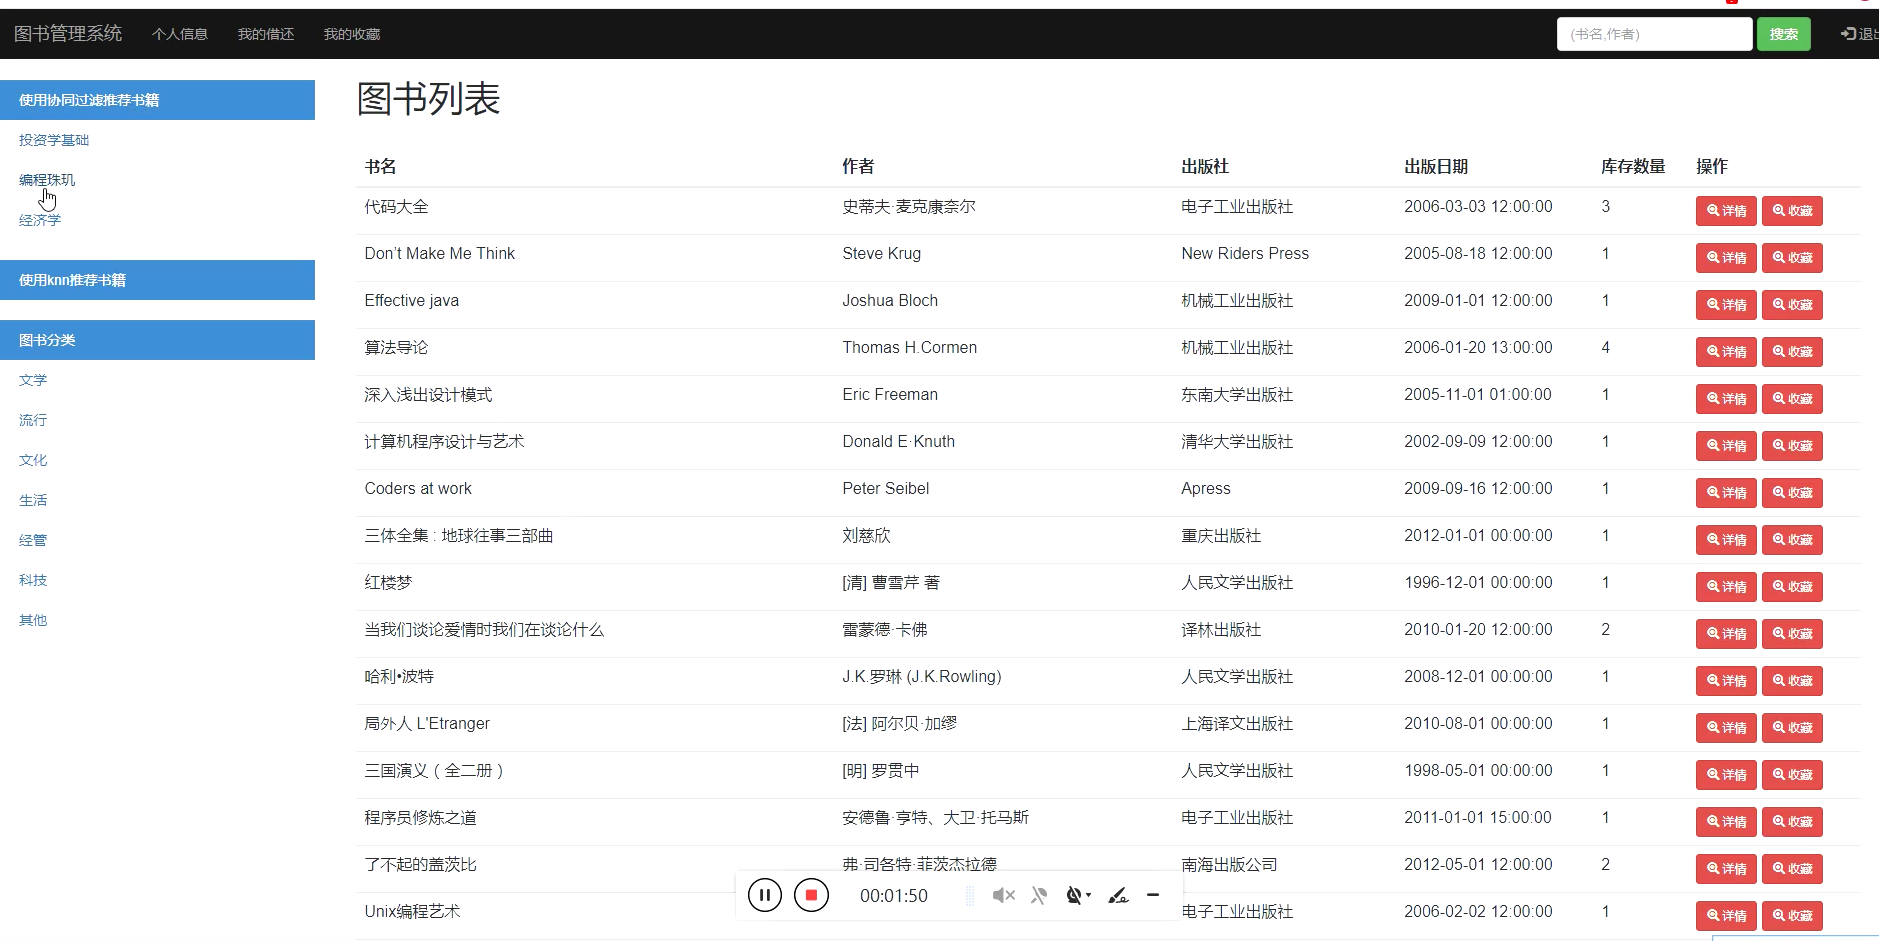The height and width of the screenshot is (941, 1879).
Task: Filter by category 文化
Action: click(x=33, y=460)
